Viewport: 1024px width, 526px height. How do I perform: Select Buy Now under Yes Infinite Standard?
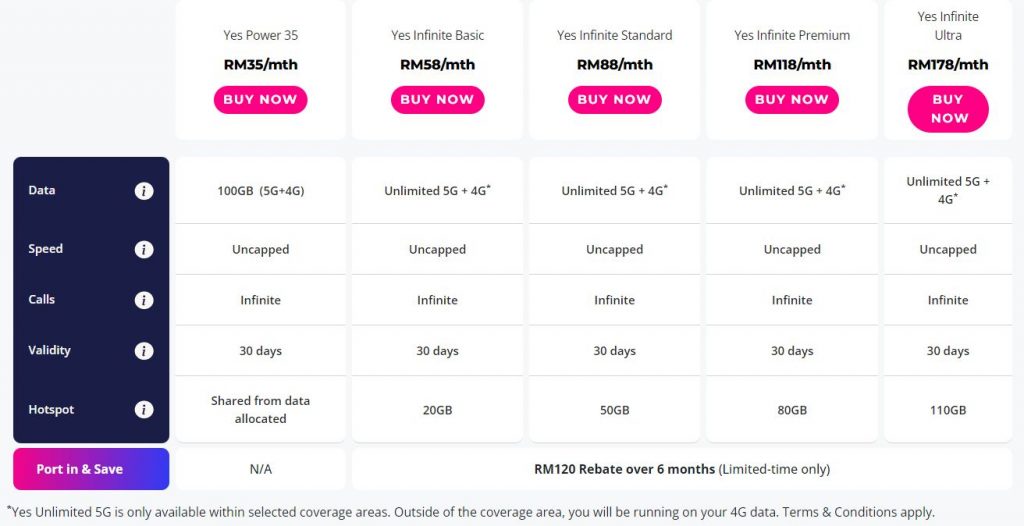click(x=615, y=100)
